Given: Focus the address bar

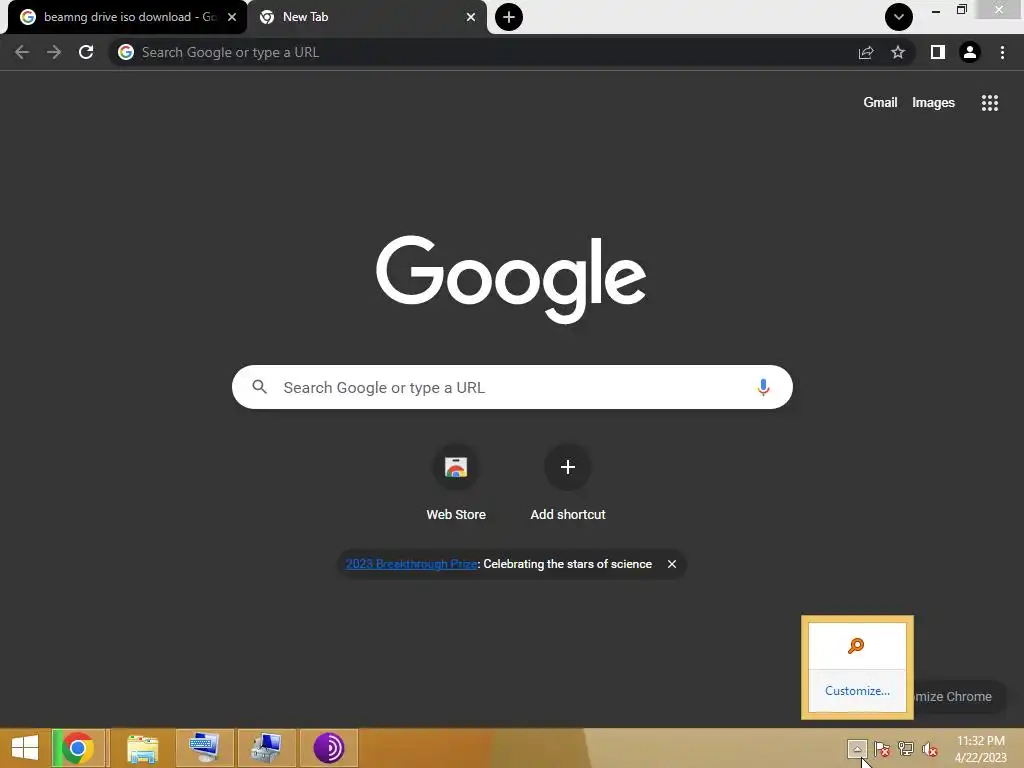Looking at the screenshot, I should tap(485, 52).
